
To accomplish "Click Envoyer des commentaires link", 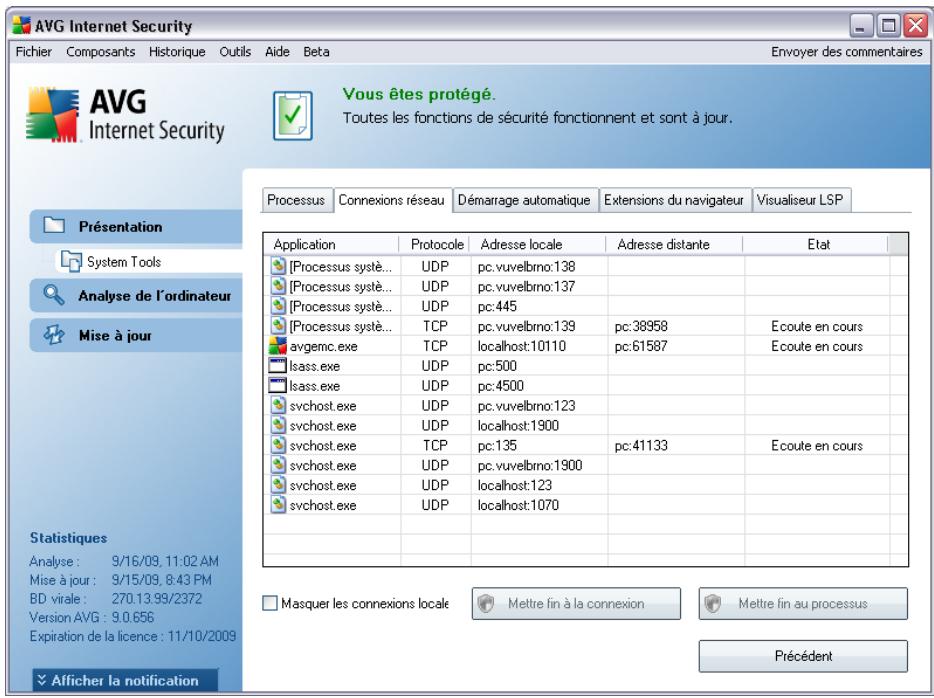I will click(x=846, y=52).
